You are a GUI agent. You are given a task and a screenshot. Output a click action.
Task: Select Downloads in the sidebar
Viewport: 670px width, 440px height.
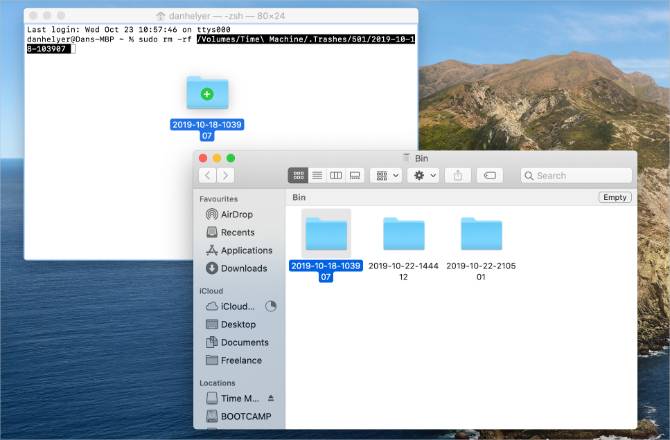click(x=243, y=268)
